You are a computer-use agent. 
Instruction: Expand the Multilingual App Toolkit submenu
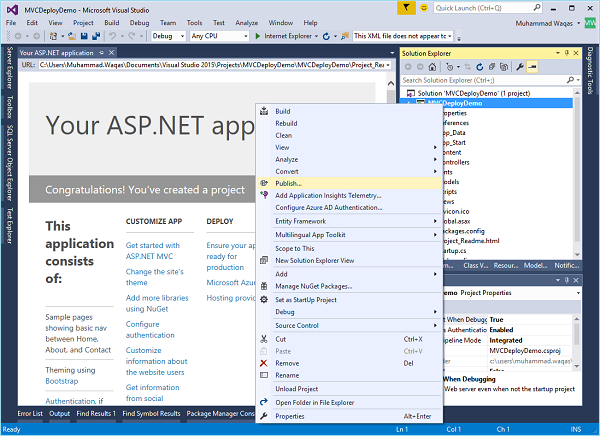[310, 234]
